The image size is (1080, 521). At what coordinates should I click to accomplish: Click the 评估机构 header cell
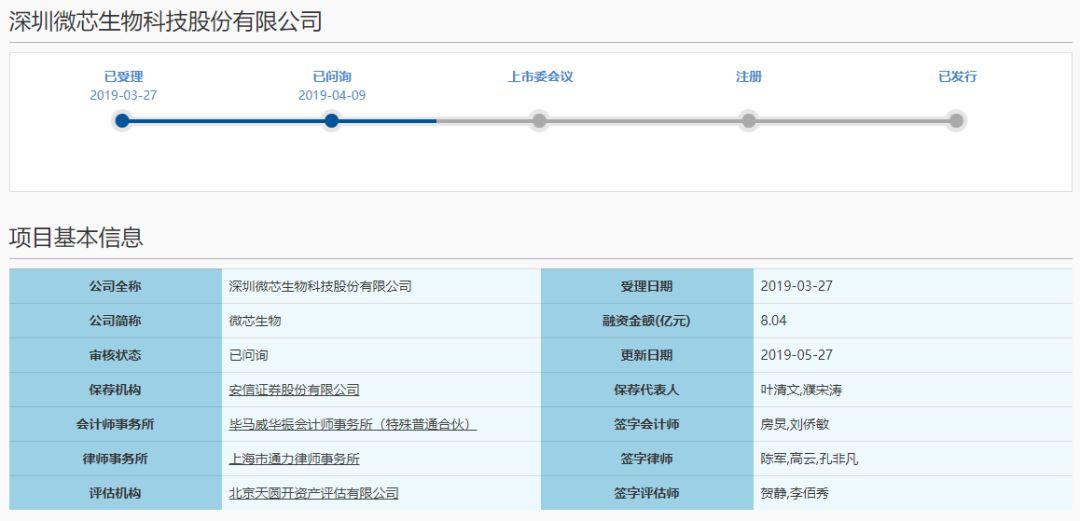(x=116, y=493)
